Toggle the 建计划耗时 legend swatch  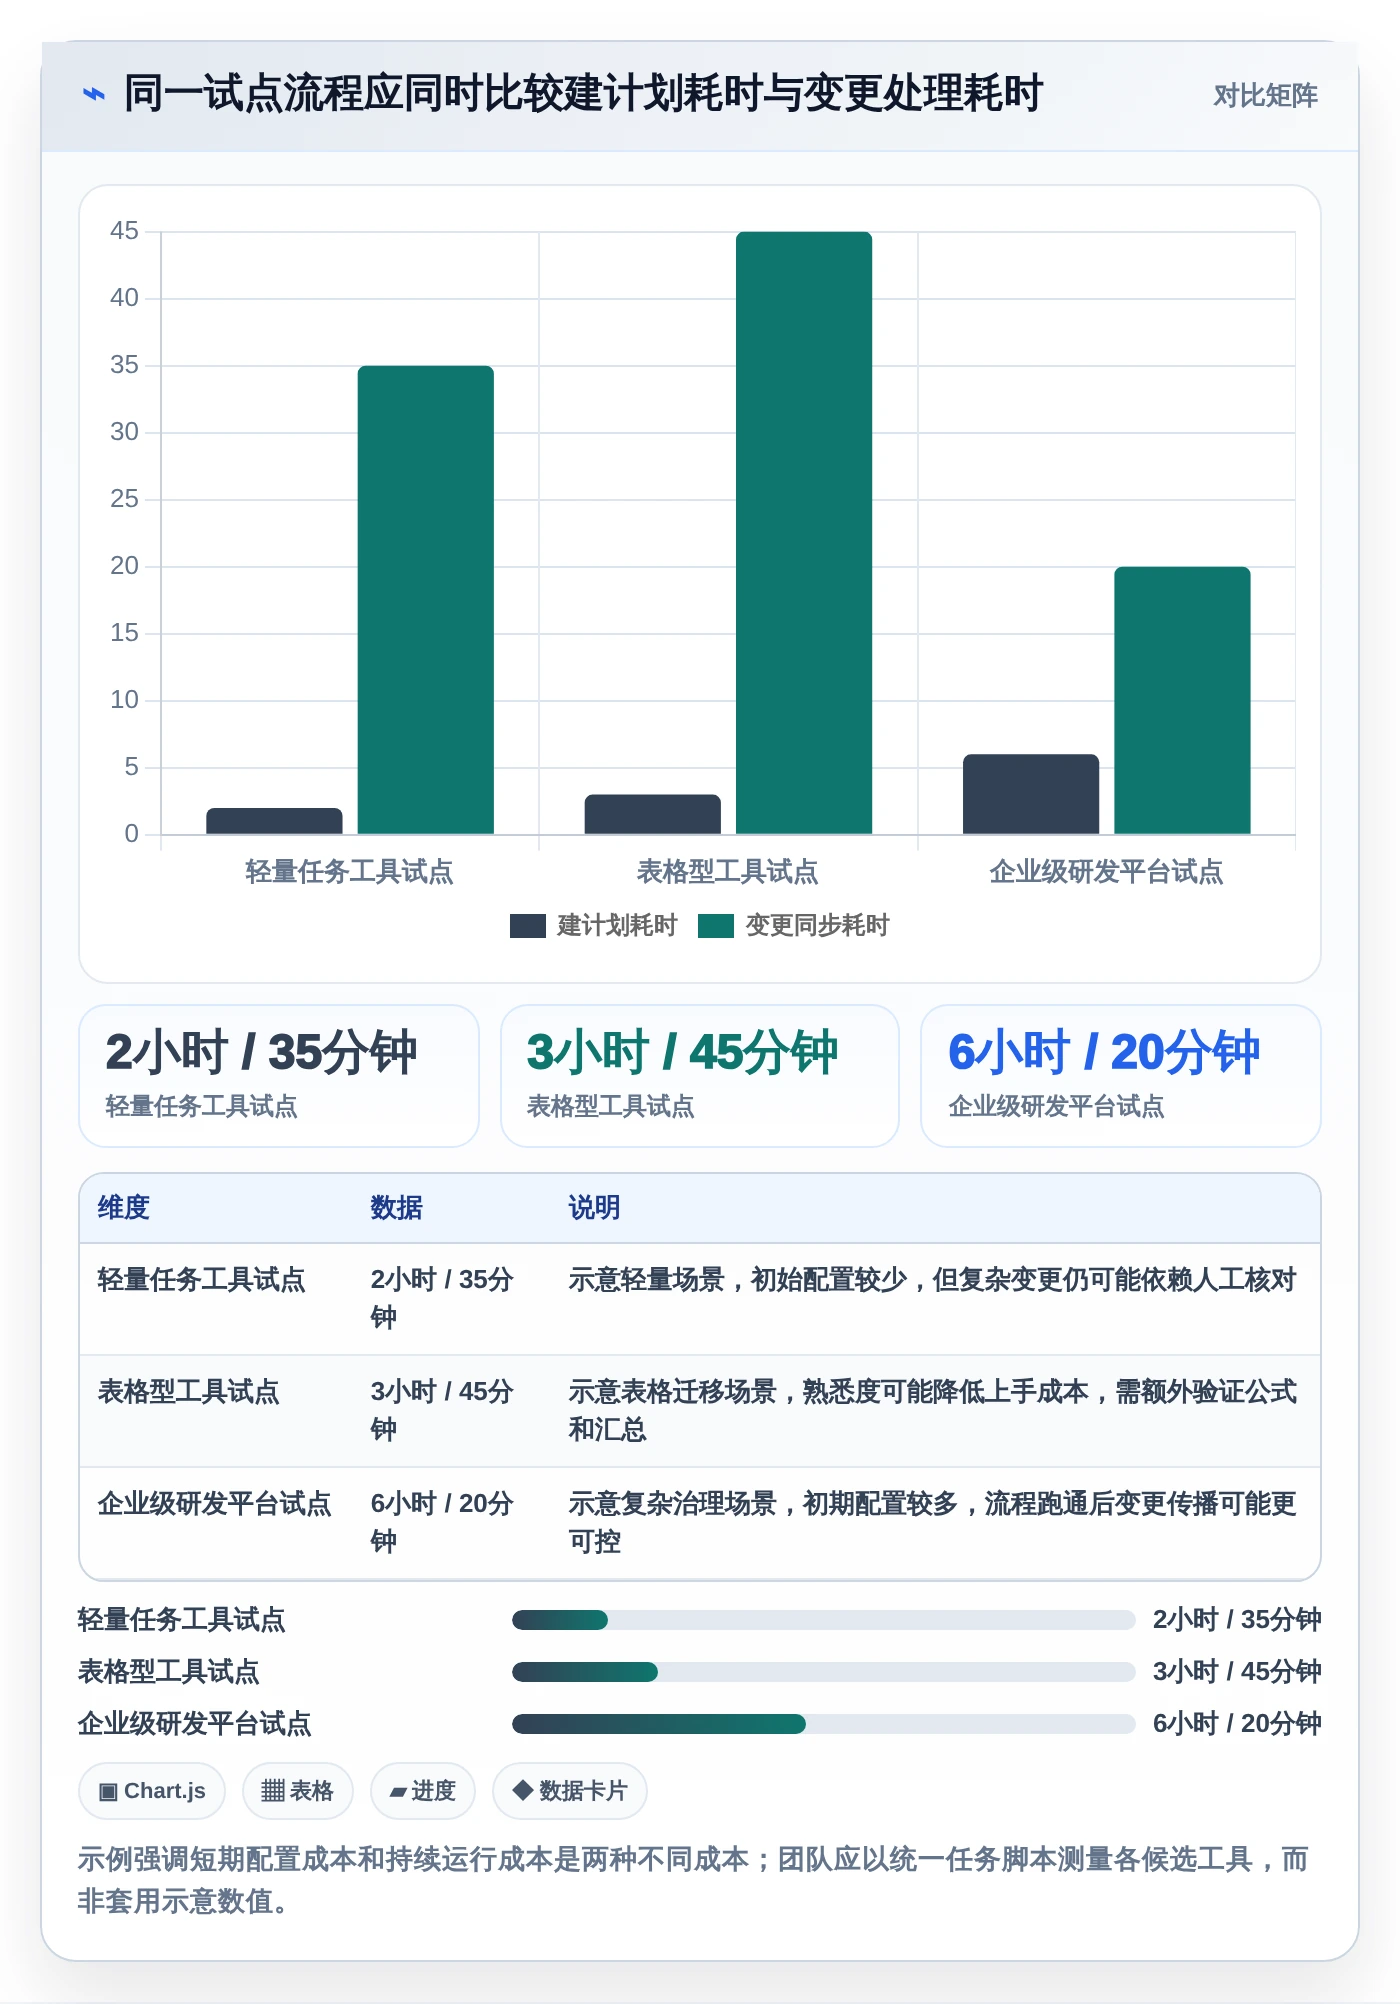tap(527, 926)
